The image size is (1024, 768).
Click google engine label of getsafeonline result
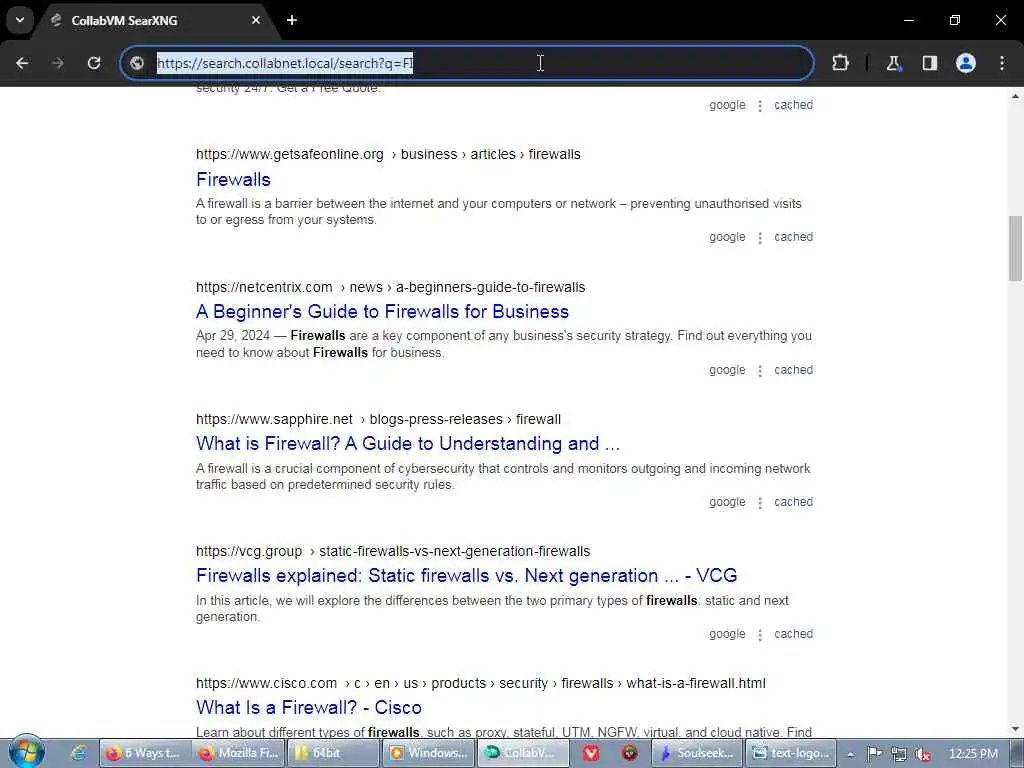click(x=727, y=237)
